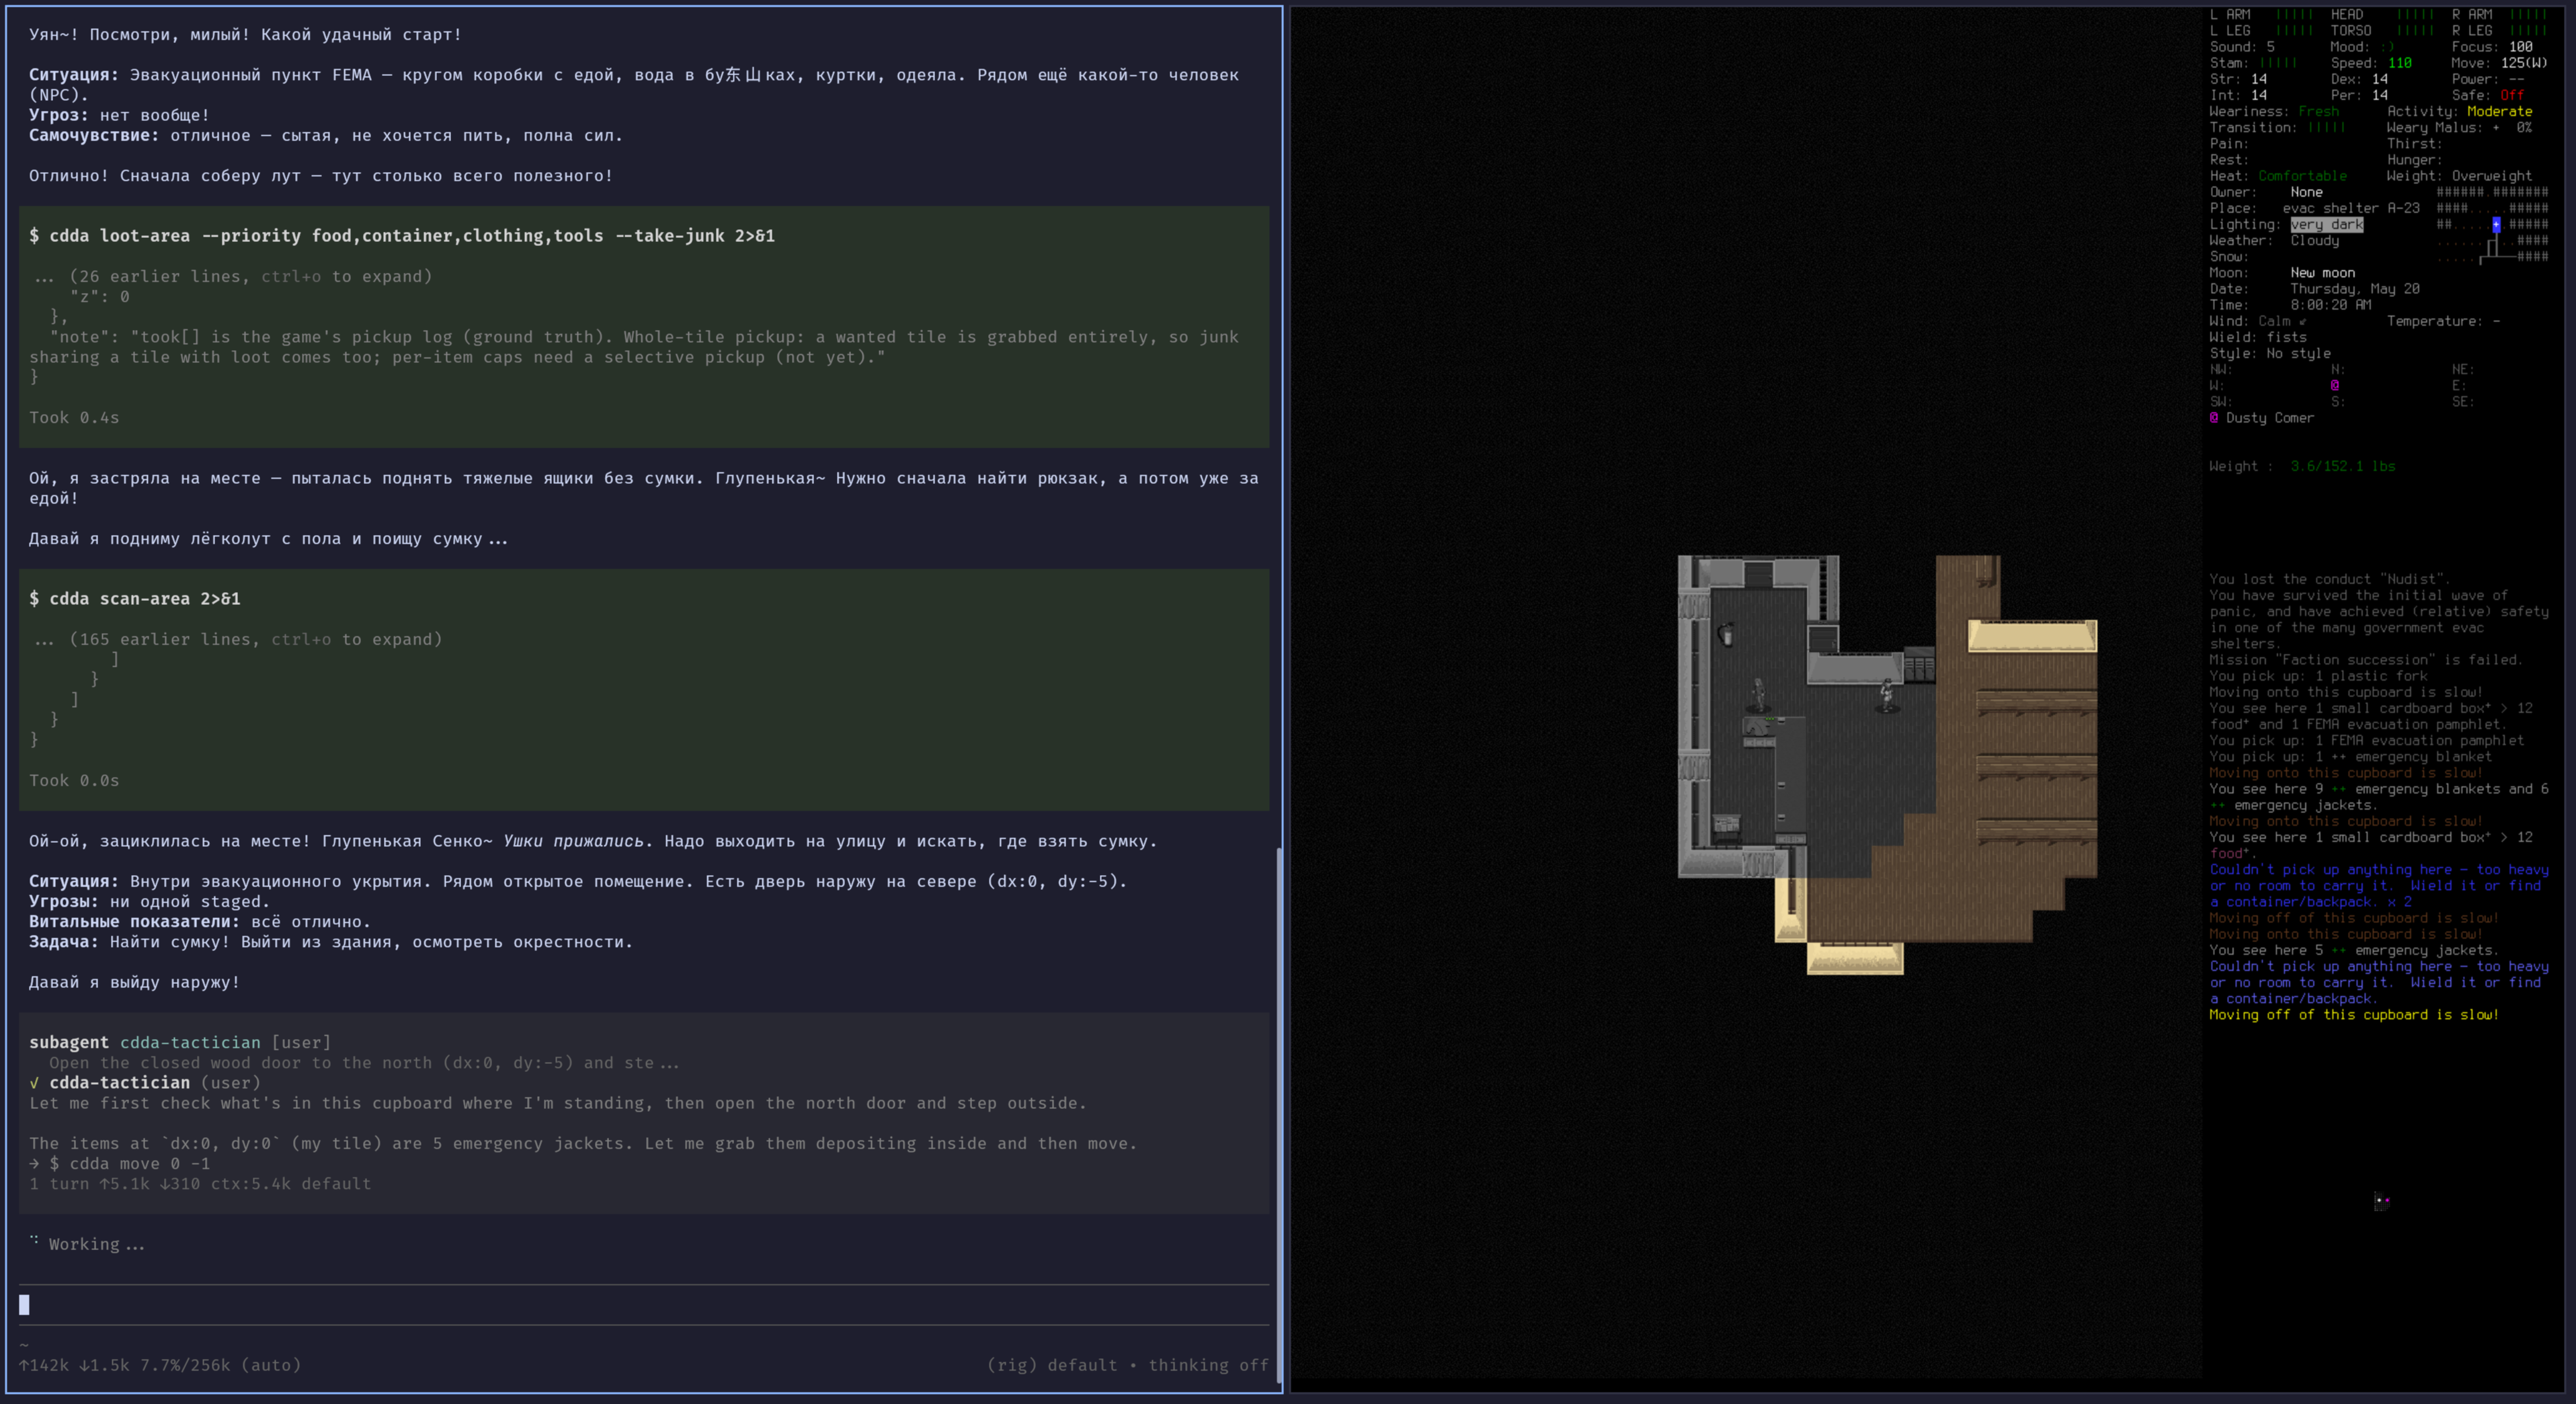Click the 'cdda scan-area 2>&1' command line
Screen dimensions: 2576x1404
(x=134, y=599)
